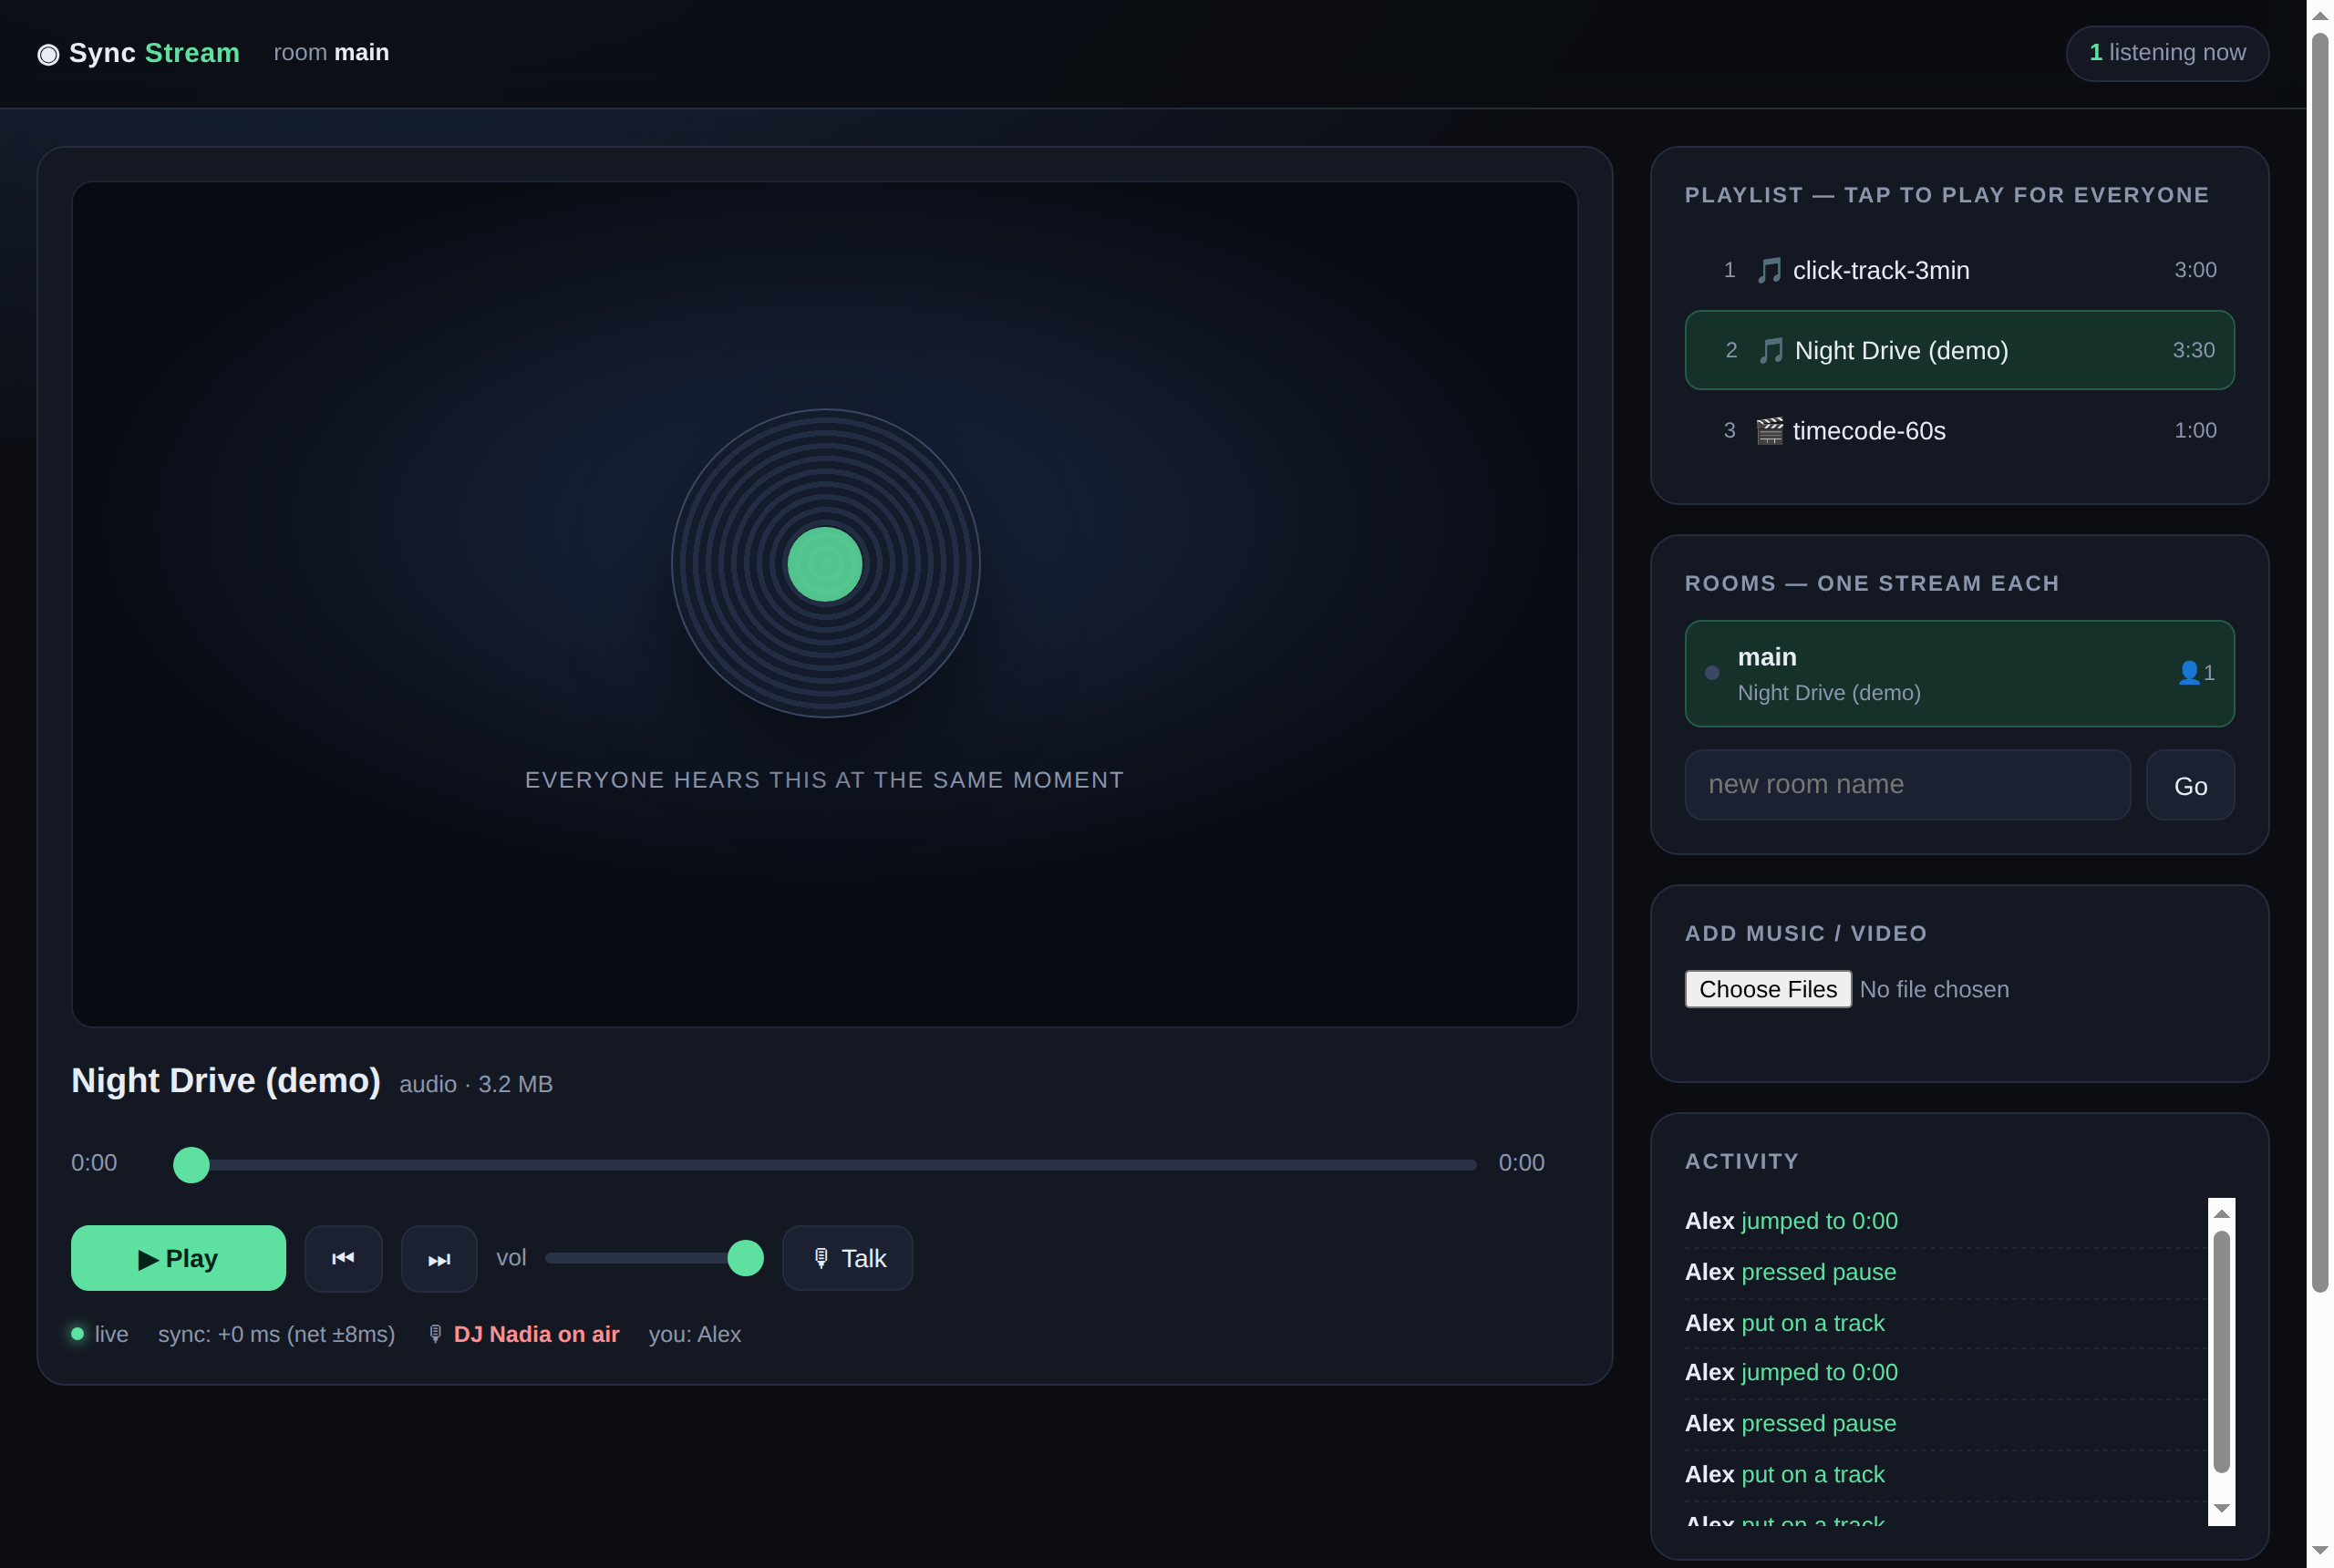Image resolution: width=2334 pixels, height=1568 pixels.
Task: Toggle the Talk microphone button
Action: (847, 1258)
